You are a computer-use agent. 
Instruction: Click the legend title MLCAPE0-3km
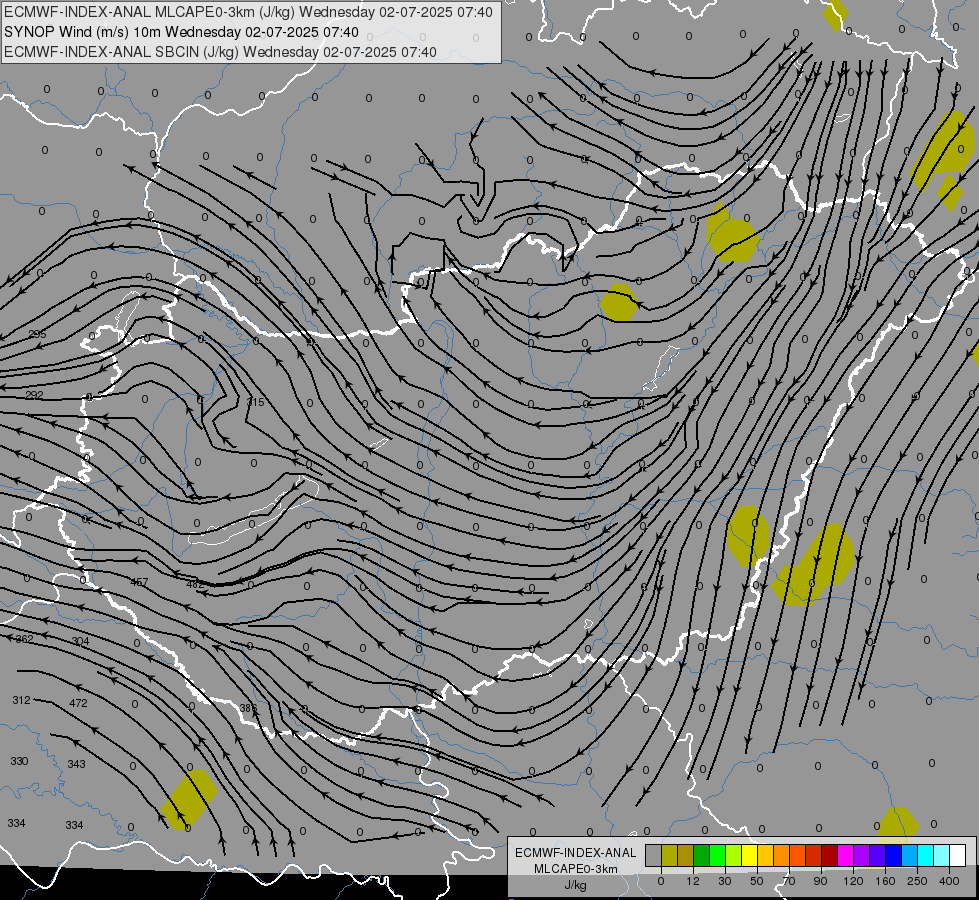click(576, 869)
